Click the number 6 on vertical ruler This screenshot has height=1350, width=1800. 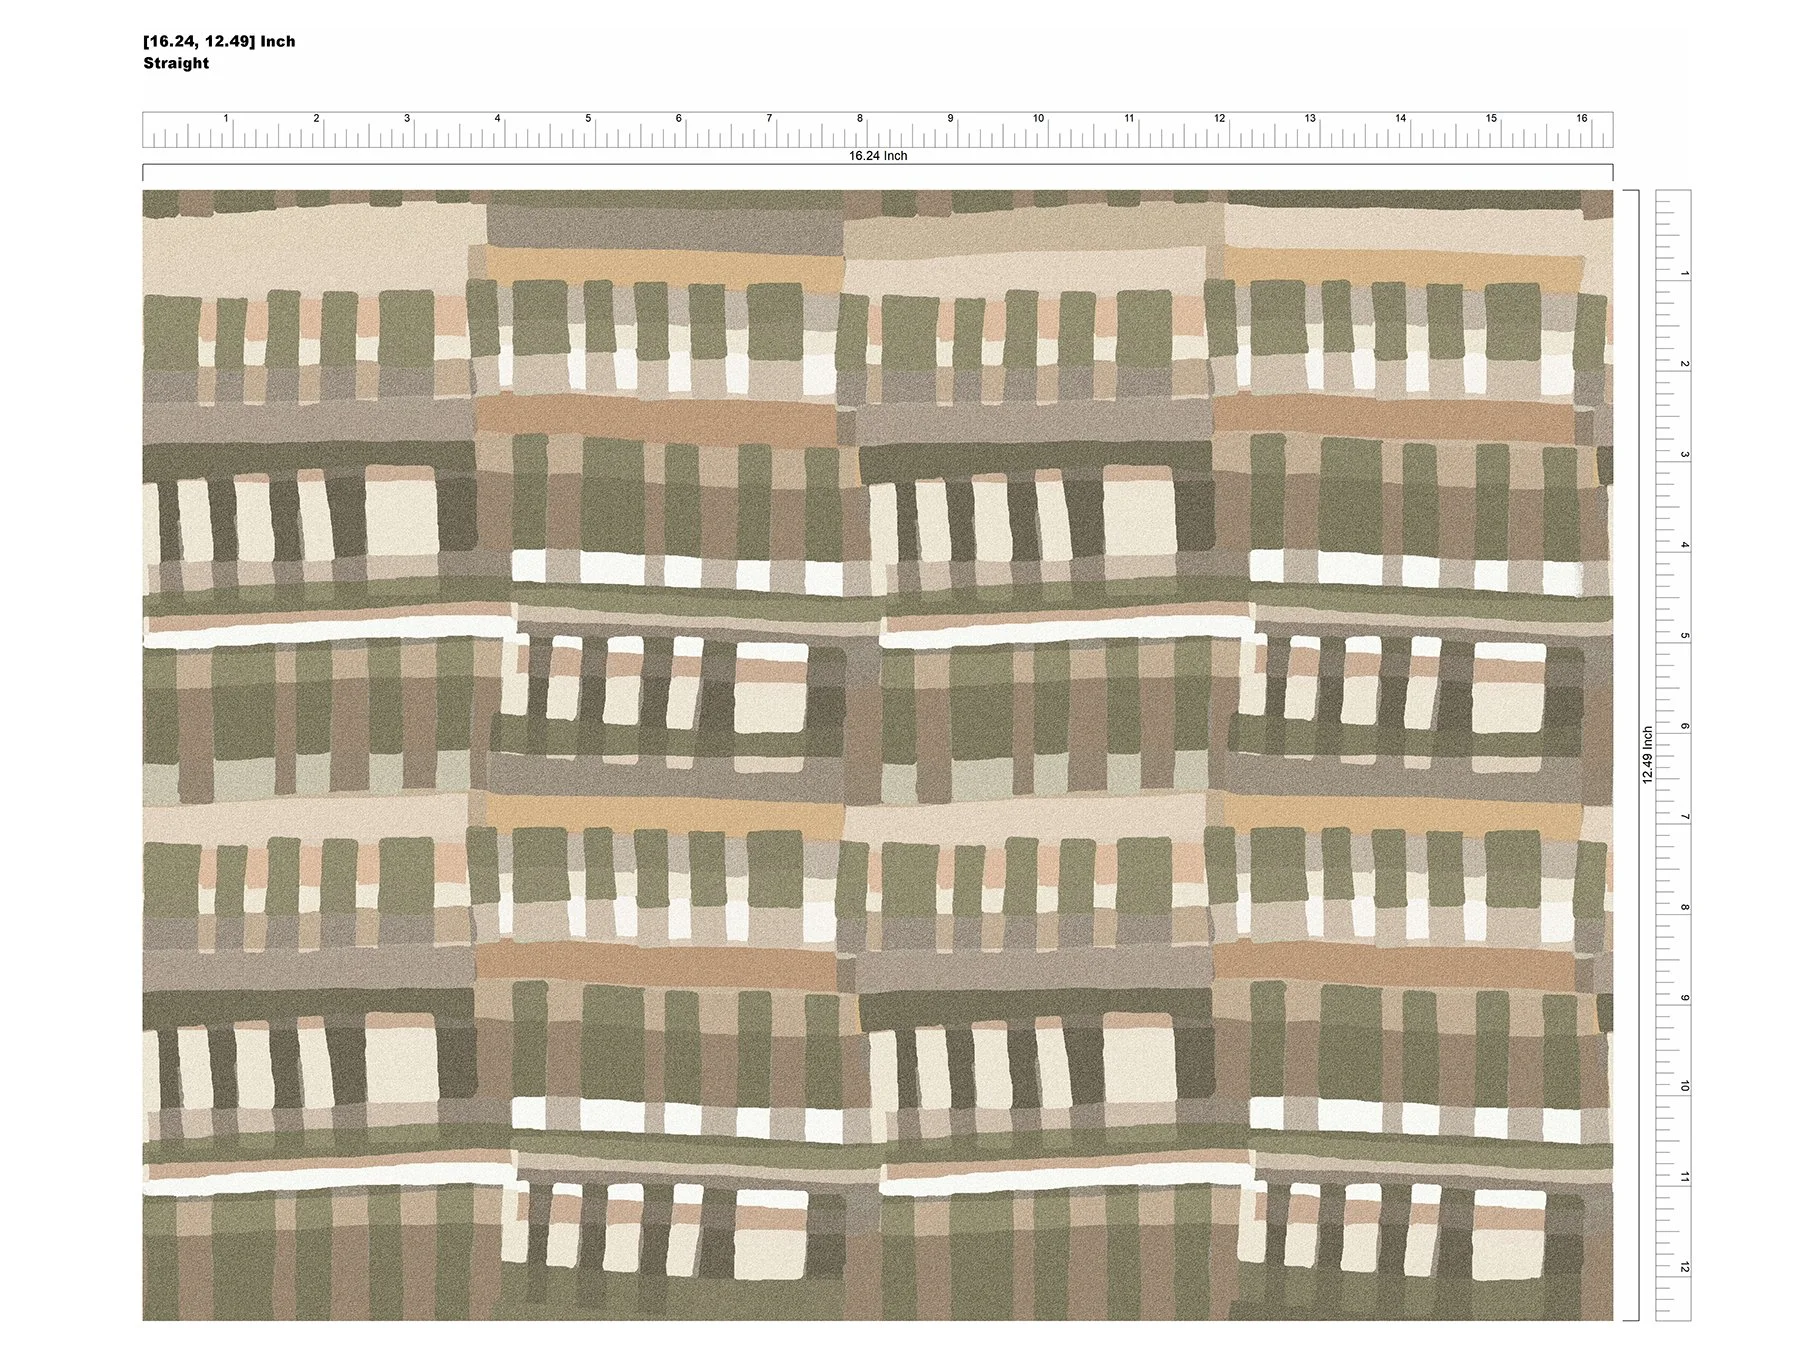pos(1685,726)
